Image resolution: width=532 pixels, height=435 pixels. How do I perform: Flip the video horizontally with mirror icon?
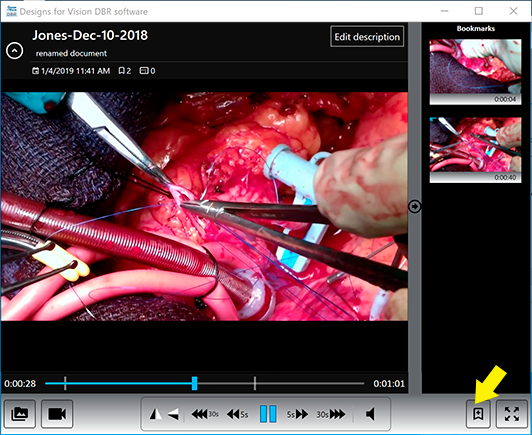coord(156,414)
